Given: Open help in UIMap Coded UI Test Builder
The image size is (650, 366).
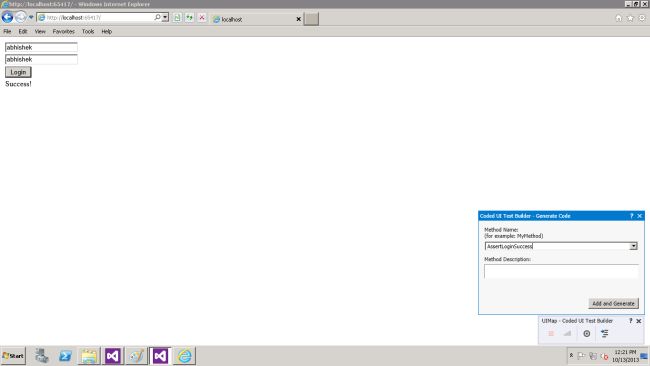Looking at the screenshot, I should coord(631,321).
